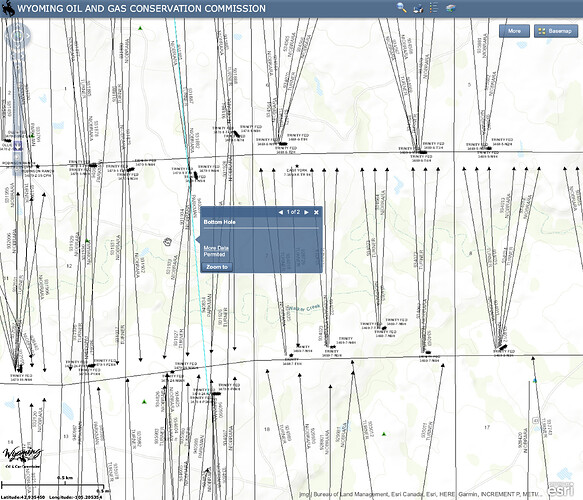Pan map left with navigation wheel arrow
Viewport: 583px width, 500px height.
(x=7, y=36)
